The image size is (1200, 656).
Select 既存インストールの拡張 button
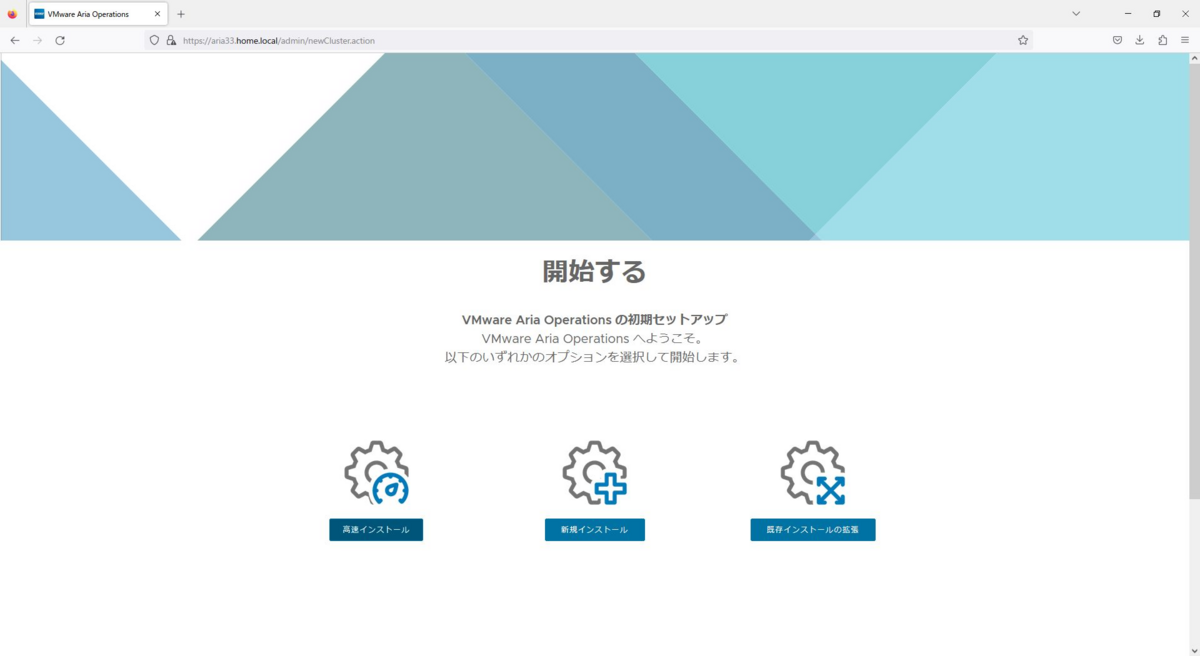click(813, 530)
